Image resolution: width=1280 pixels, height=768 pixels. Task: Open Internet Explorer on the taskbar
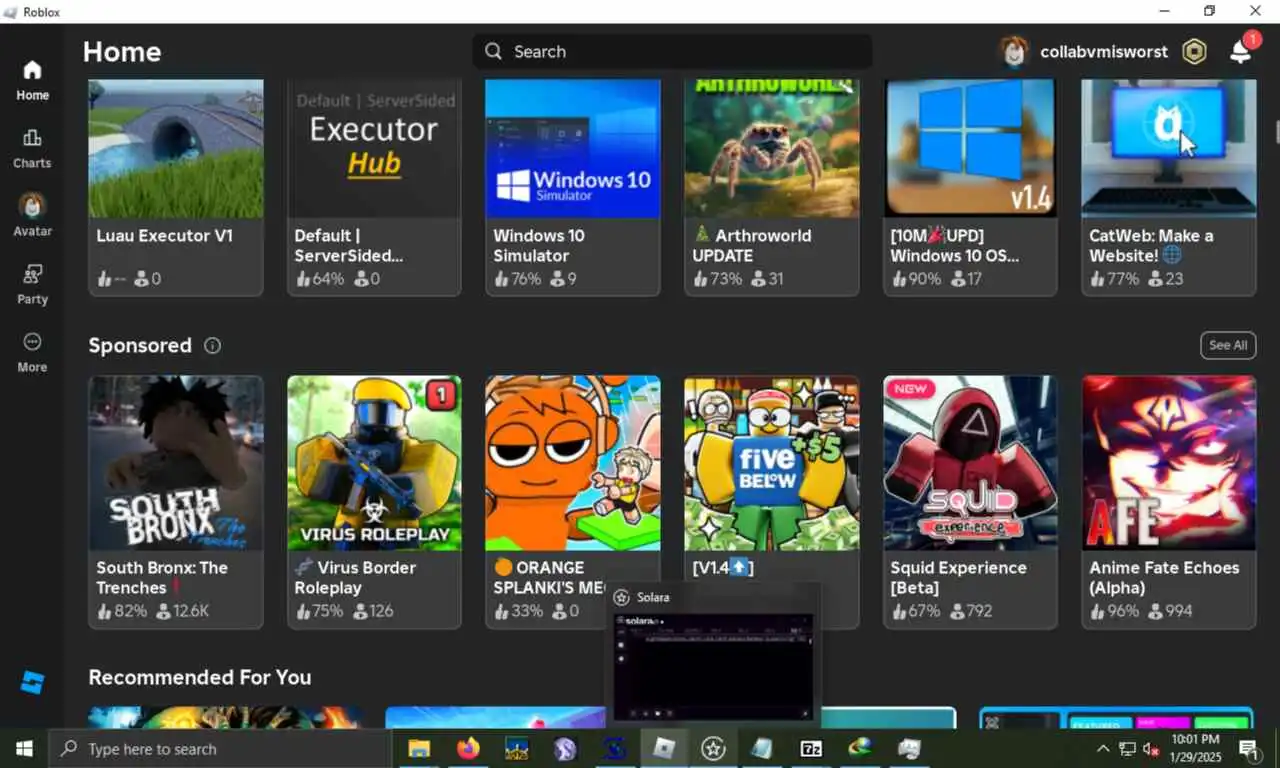point(860,748)
